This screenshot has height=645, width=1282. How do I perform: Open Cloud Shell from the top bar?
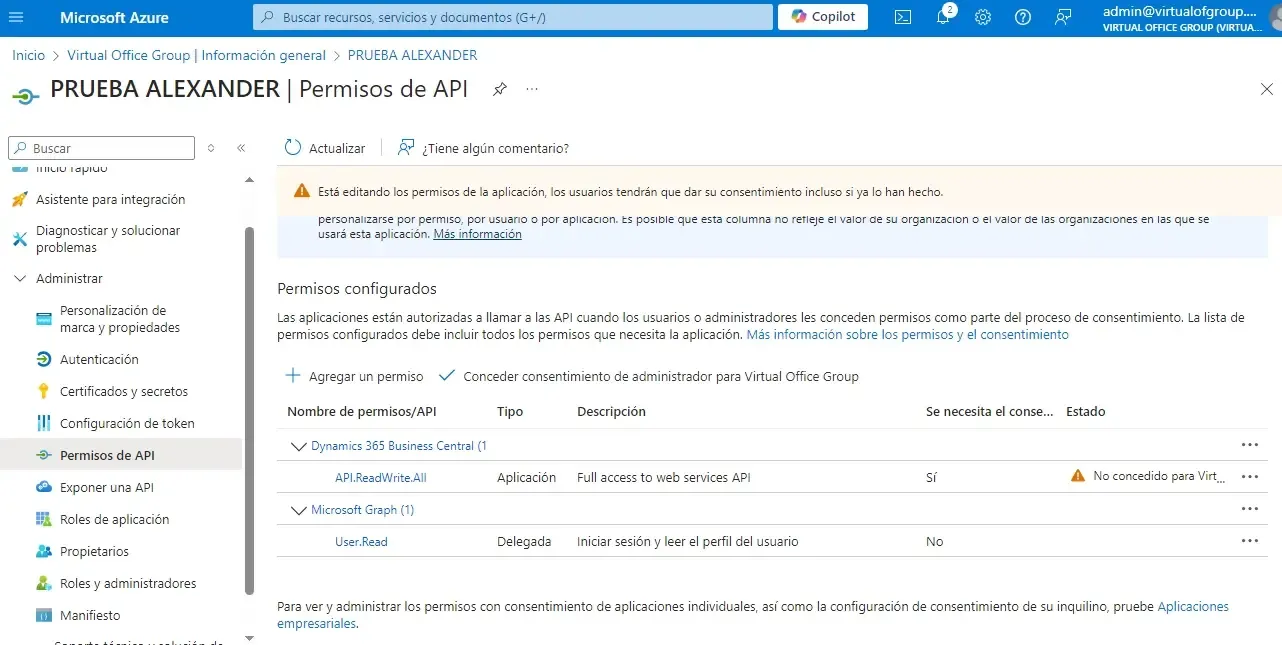click(x=902, y=17)
